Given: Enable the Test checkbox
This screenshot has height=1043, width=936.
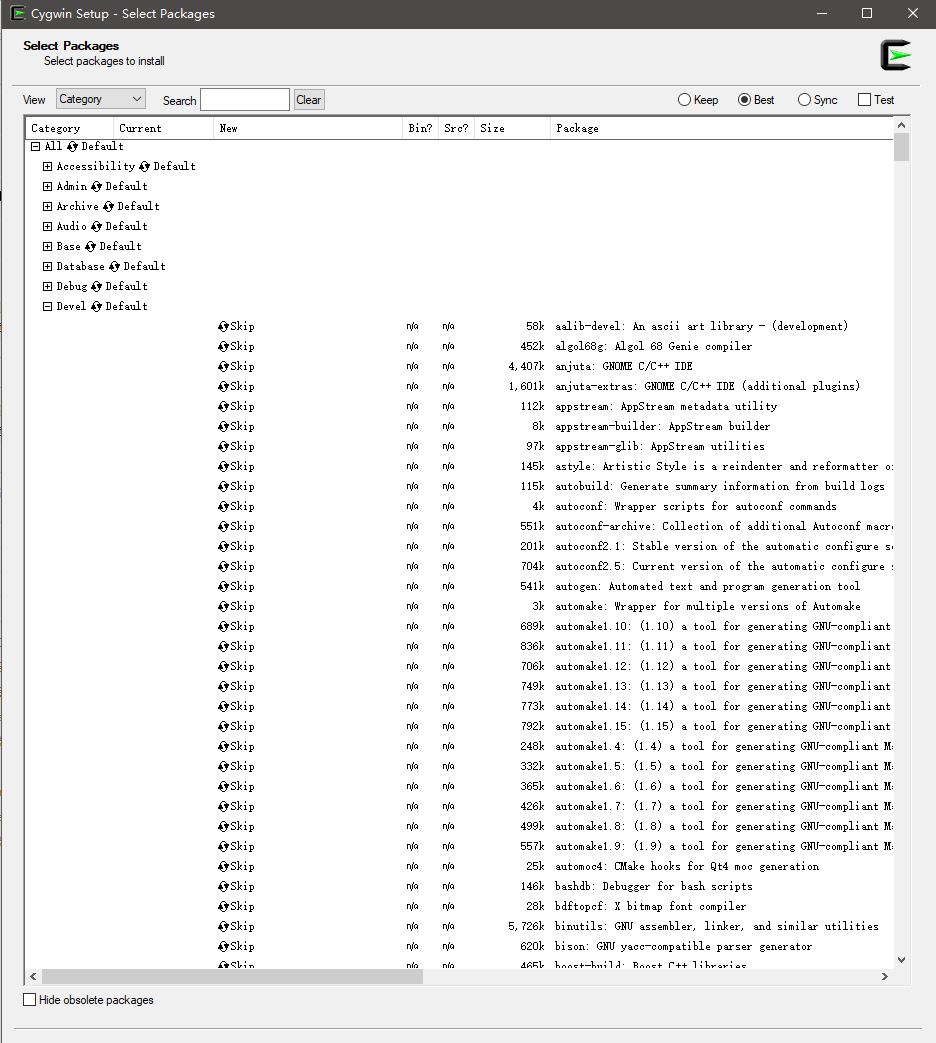Looking at the screenshot, I should point(864,100).
